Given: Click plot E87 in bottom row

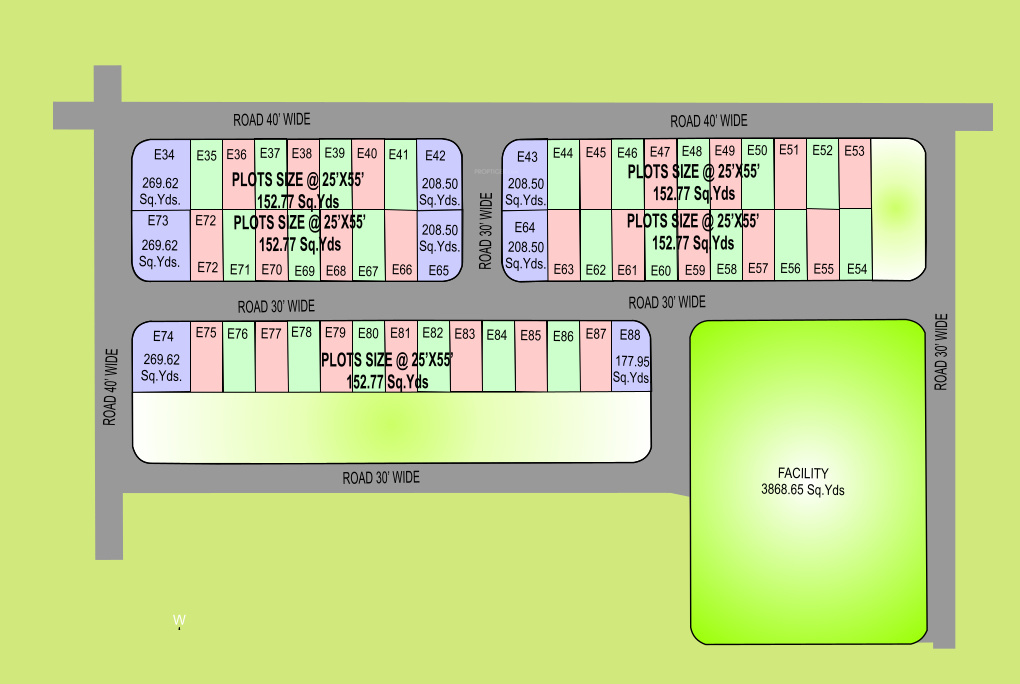Looking at the screenshot, I should [x=596, y=356].
